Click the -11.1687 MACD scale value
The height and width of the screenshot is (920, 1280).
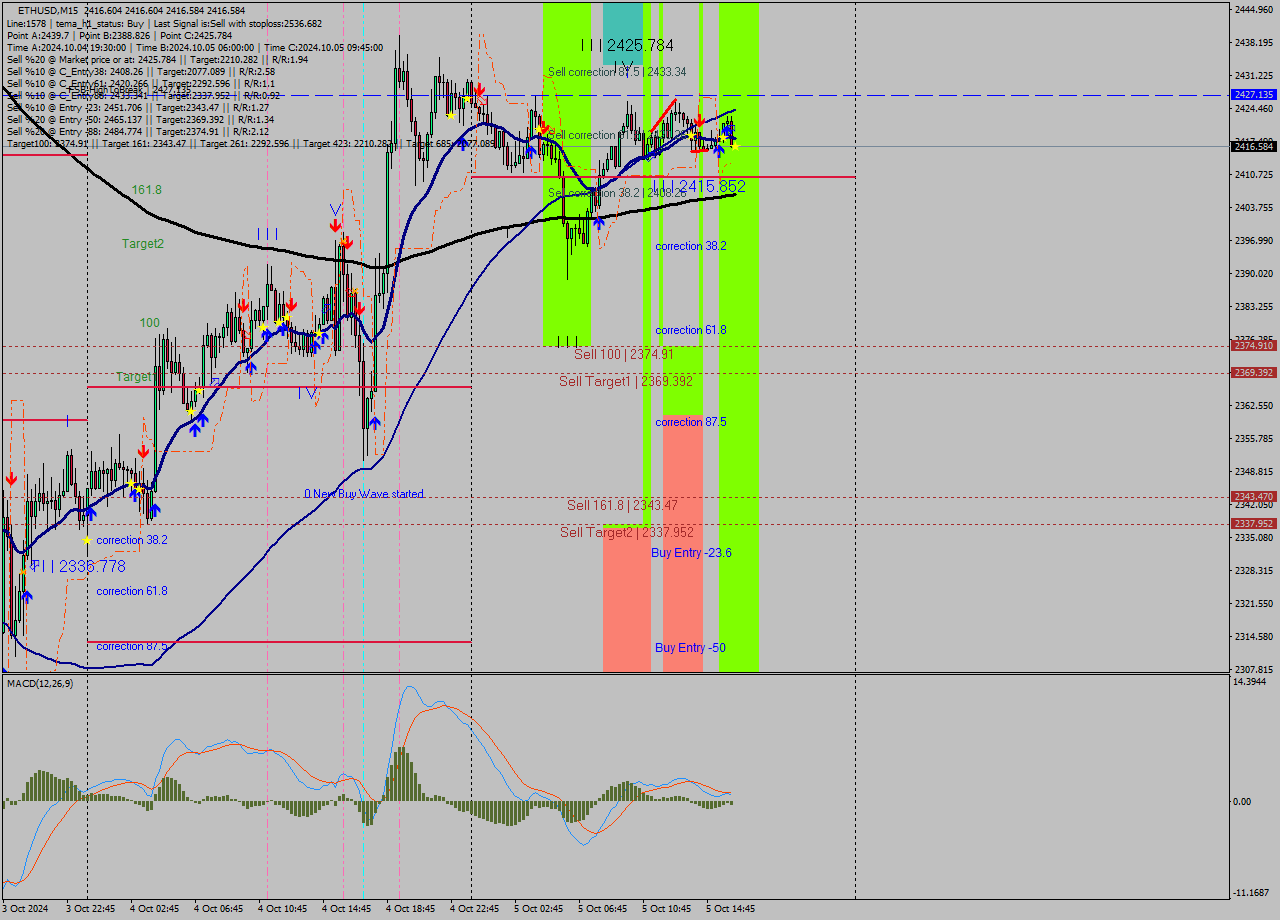pos(1253,892)
